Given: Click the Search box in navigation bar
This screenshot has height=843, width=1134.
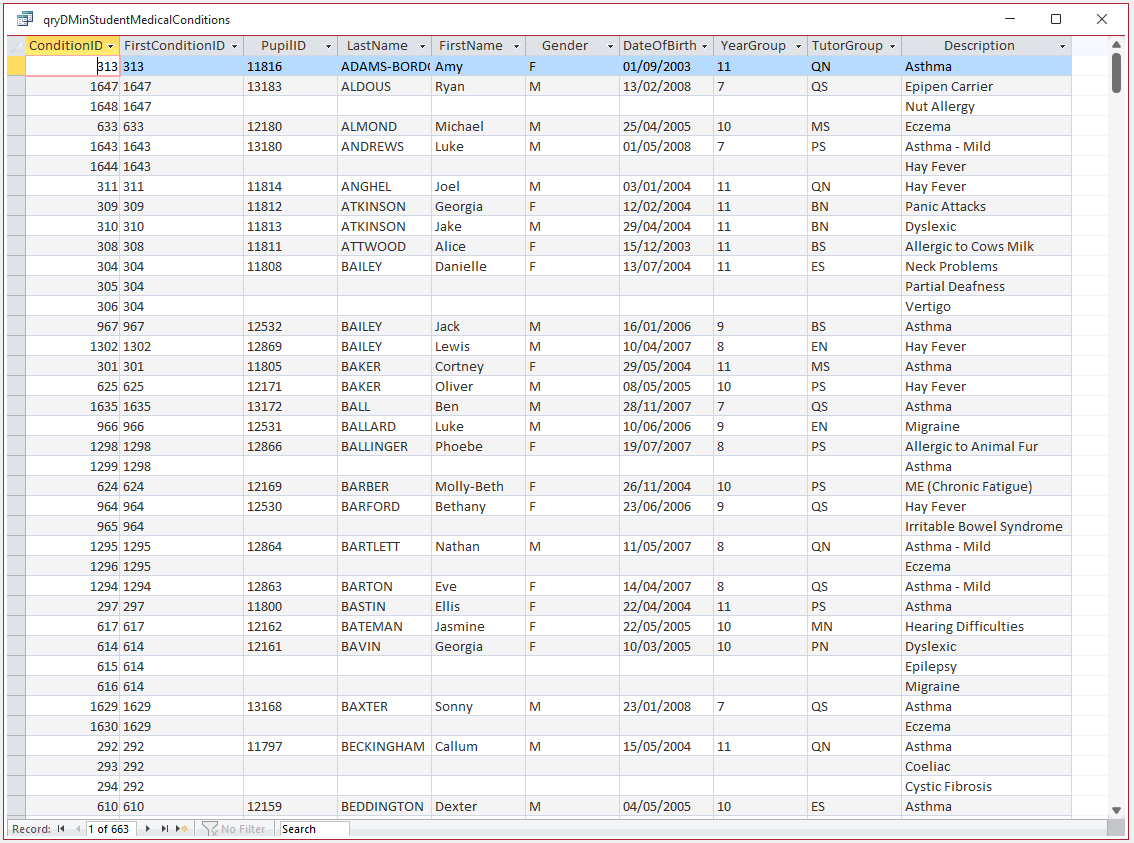Looking at the screenshot, I should (314, 829).
